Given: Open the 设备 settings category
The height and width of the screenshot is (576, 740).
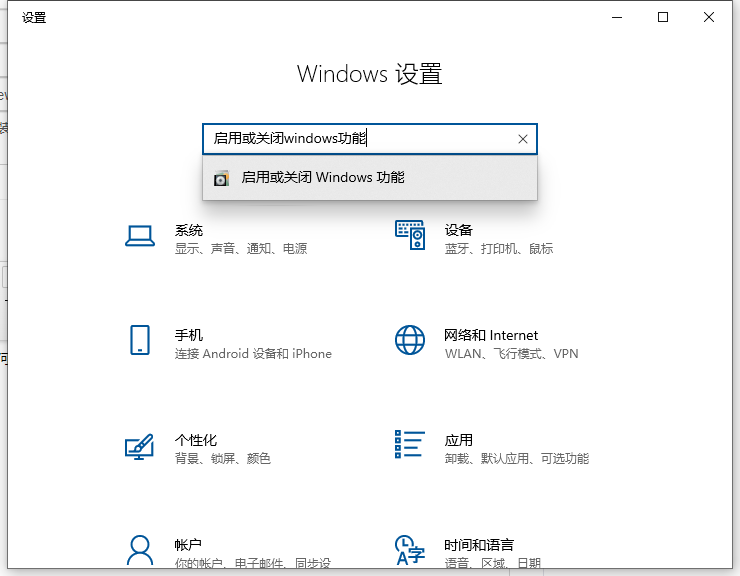Looking at the screenshot, I should pyautogui.click(x=459, y=229).
